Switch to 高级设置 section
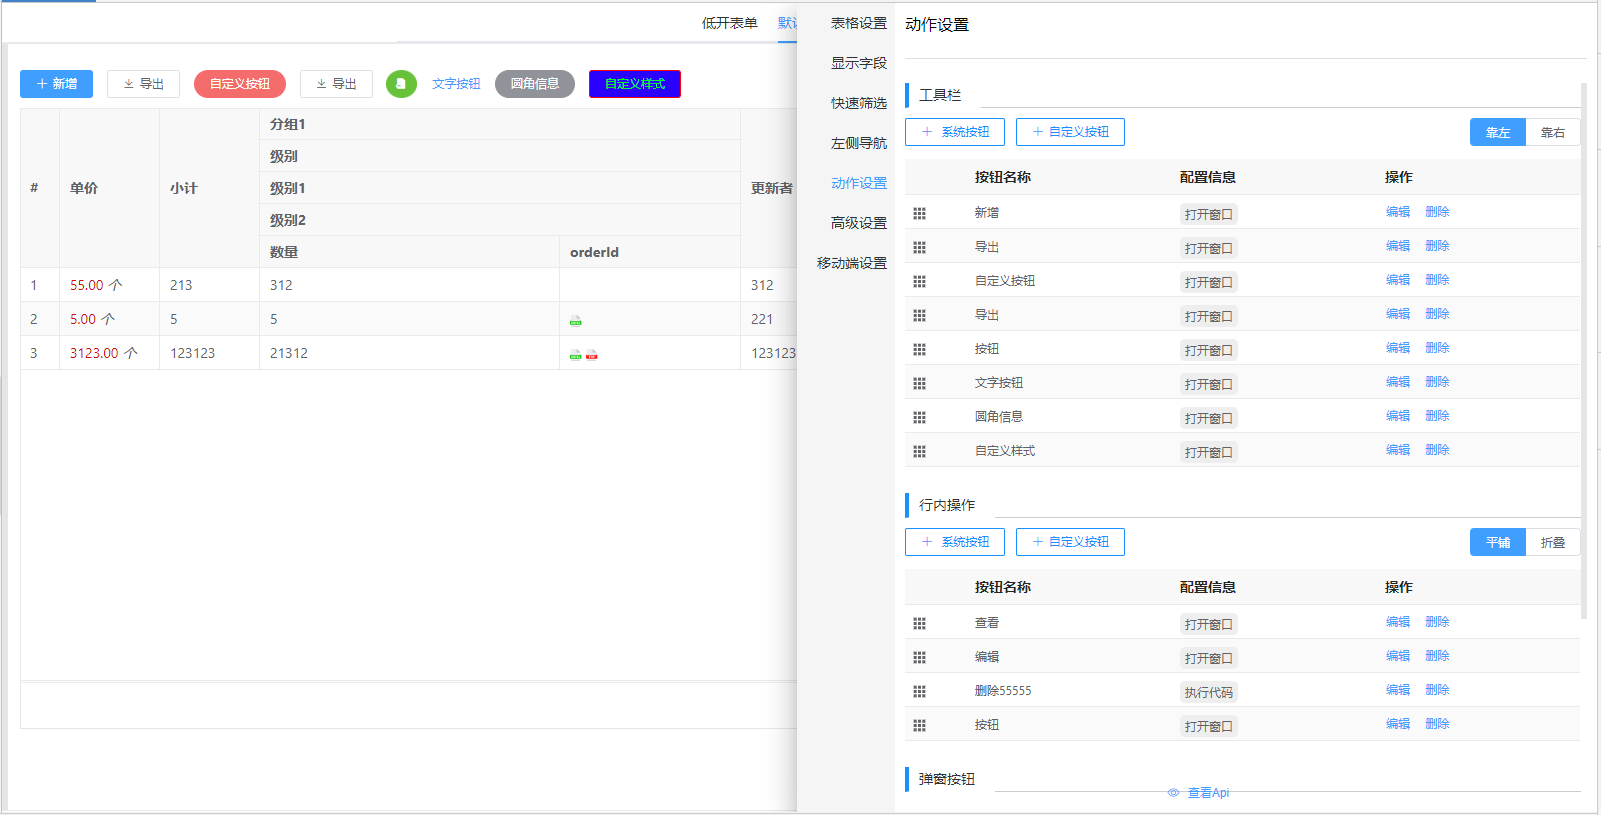The height and width of the screenshot is (815, 1601). [858, 223]
